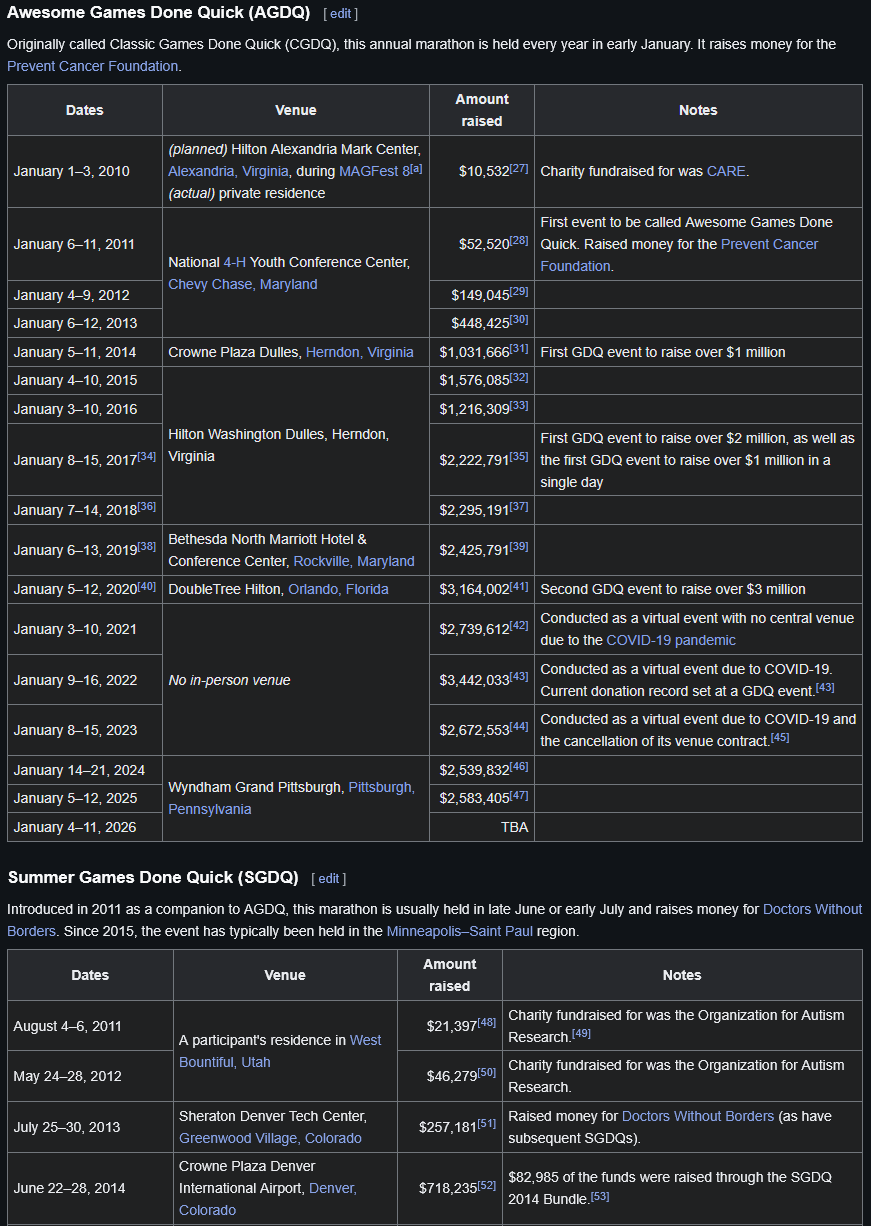Open the Pittsburgh link in Wyndham Grand venue
This screenshot has height=1226, width=871.
(x=381, y=787)
